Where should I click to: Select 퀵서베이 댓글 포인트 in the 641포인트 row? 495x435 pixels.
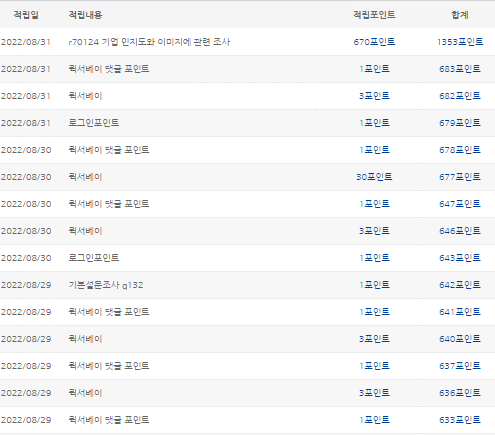[x=109, y=312]
